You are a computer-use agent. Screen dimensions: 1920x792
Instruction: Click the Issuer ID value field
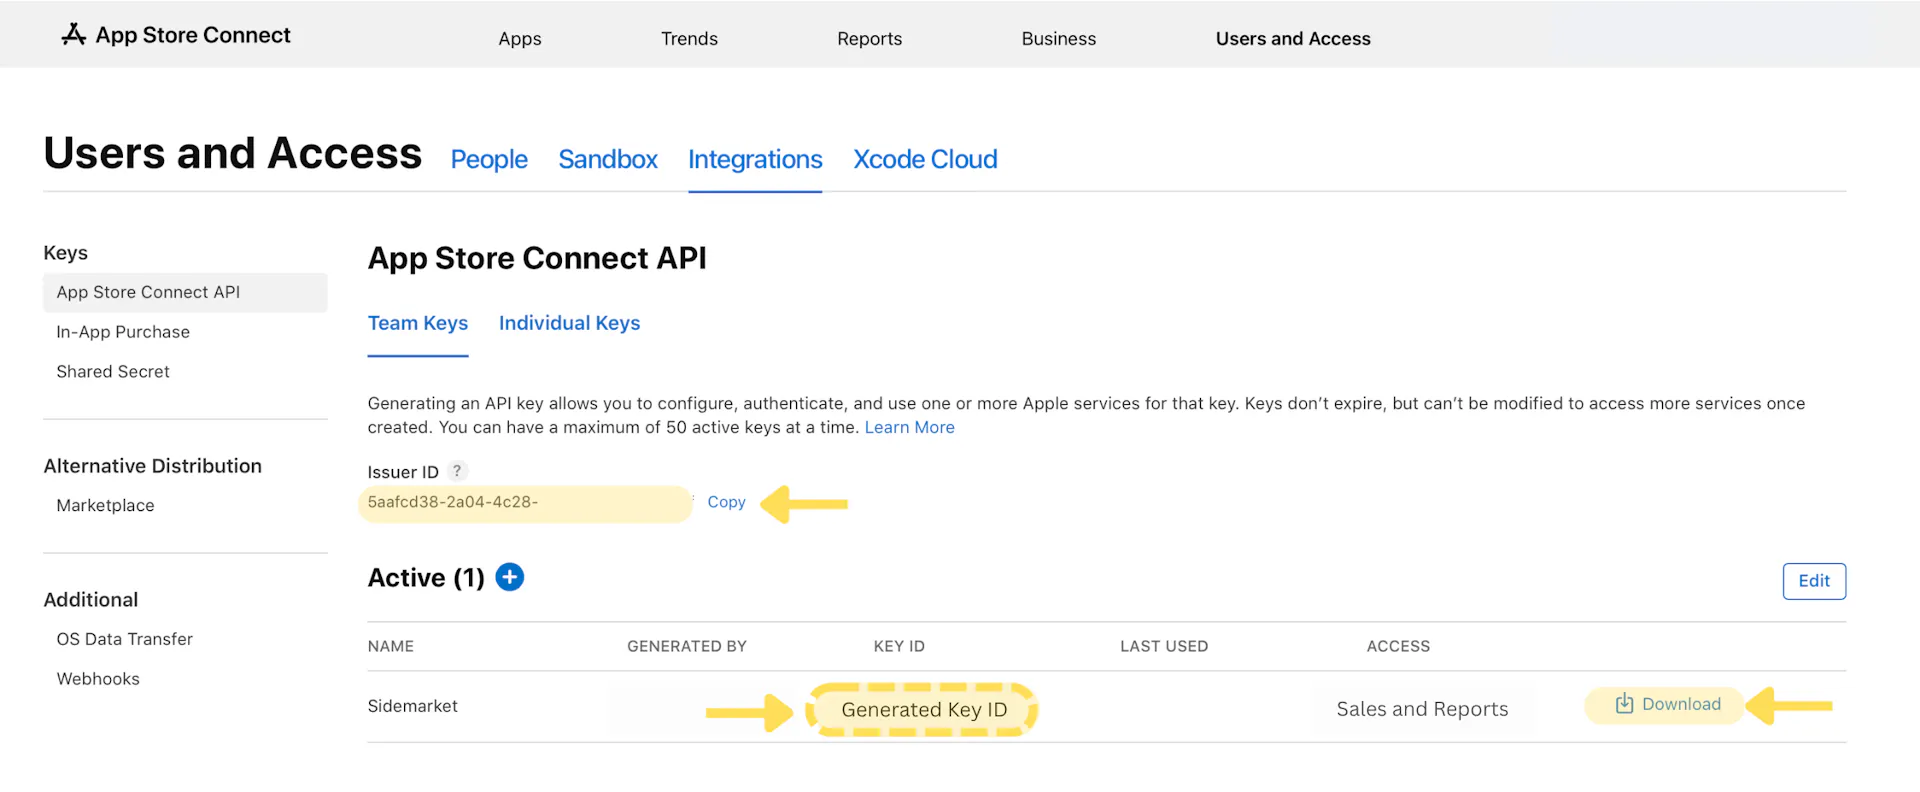(524, 503)
